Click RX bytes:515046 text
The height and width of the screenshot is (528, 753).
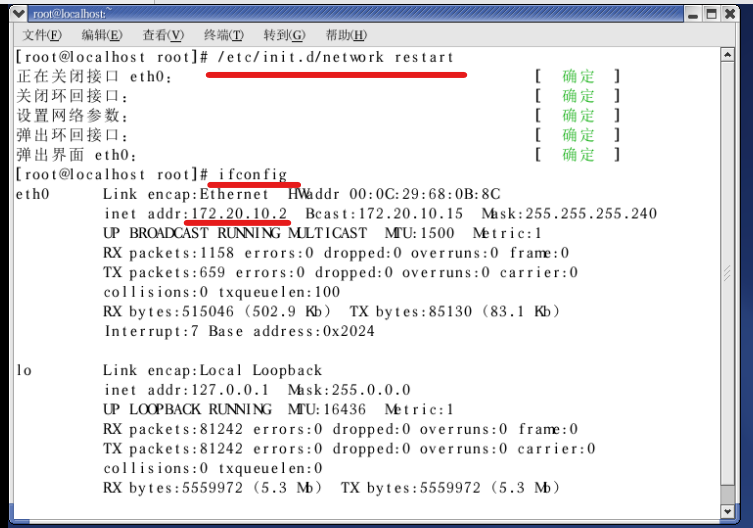pyautogui.click(x=169, y=311)
